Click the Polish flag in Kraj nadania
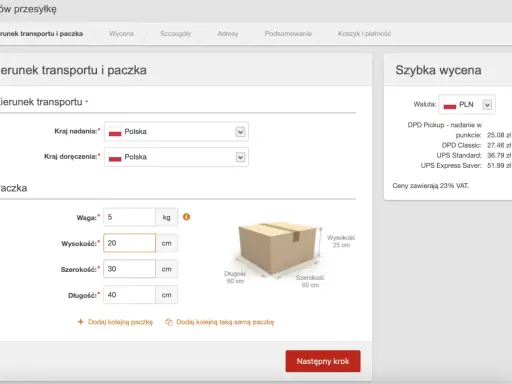This screenshot has width=512, height=384. (x=115, y=132)
